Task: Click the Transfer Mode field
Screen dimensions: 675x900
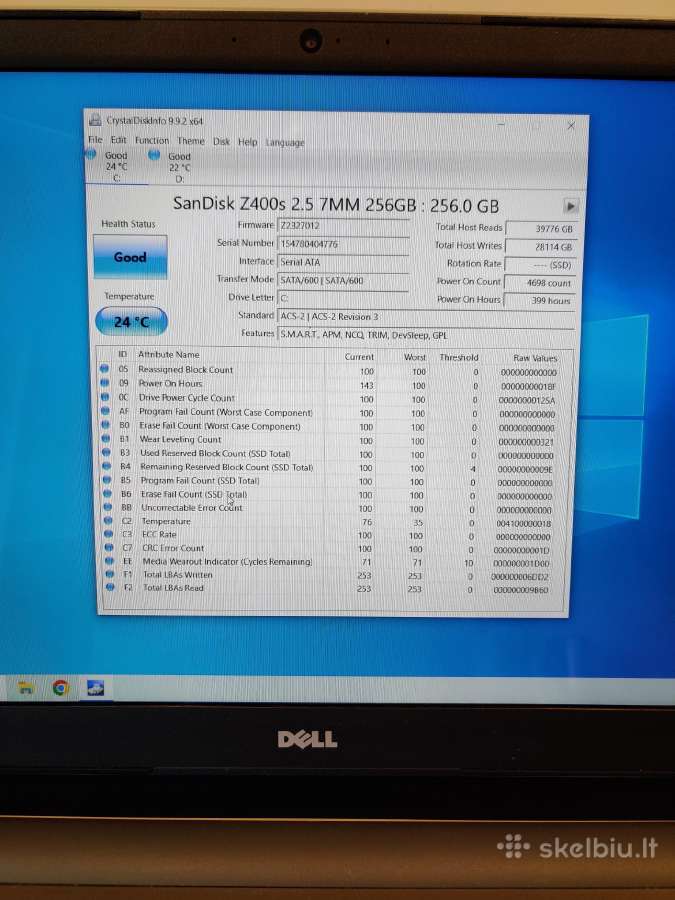Action: [343, 281]
